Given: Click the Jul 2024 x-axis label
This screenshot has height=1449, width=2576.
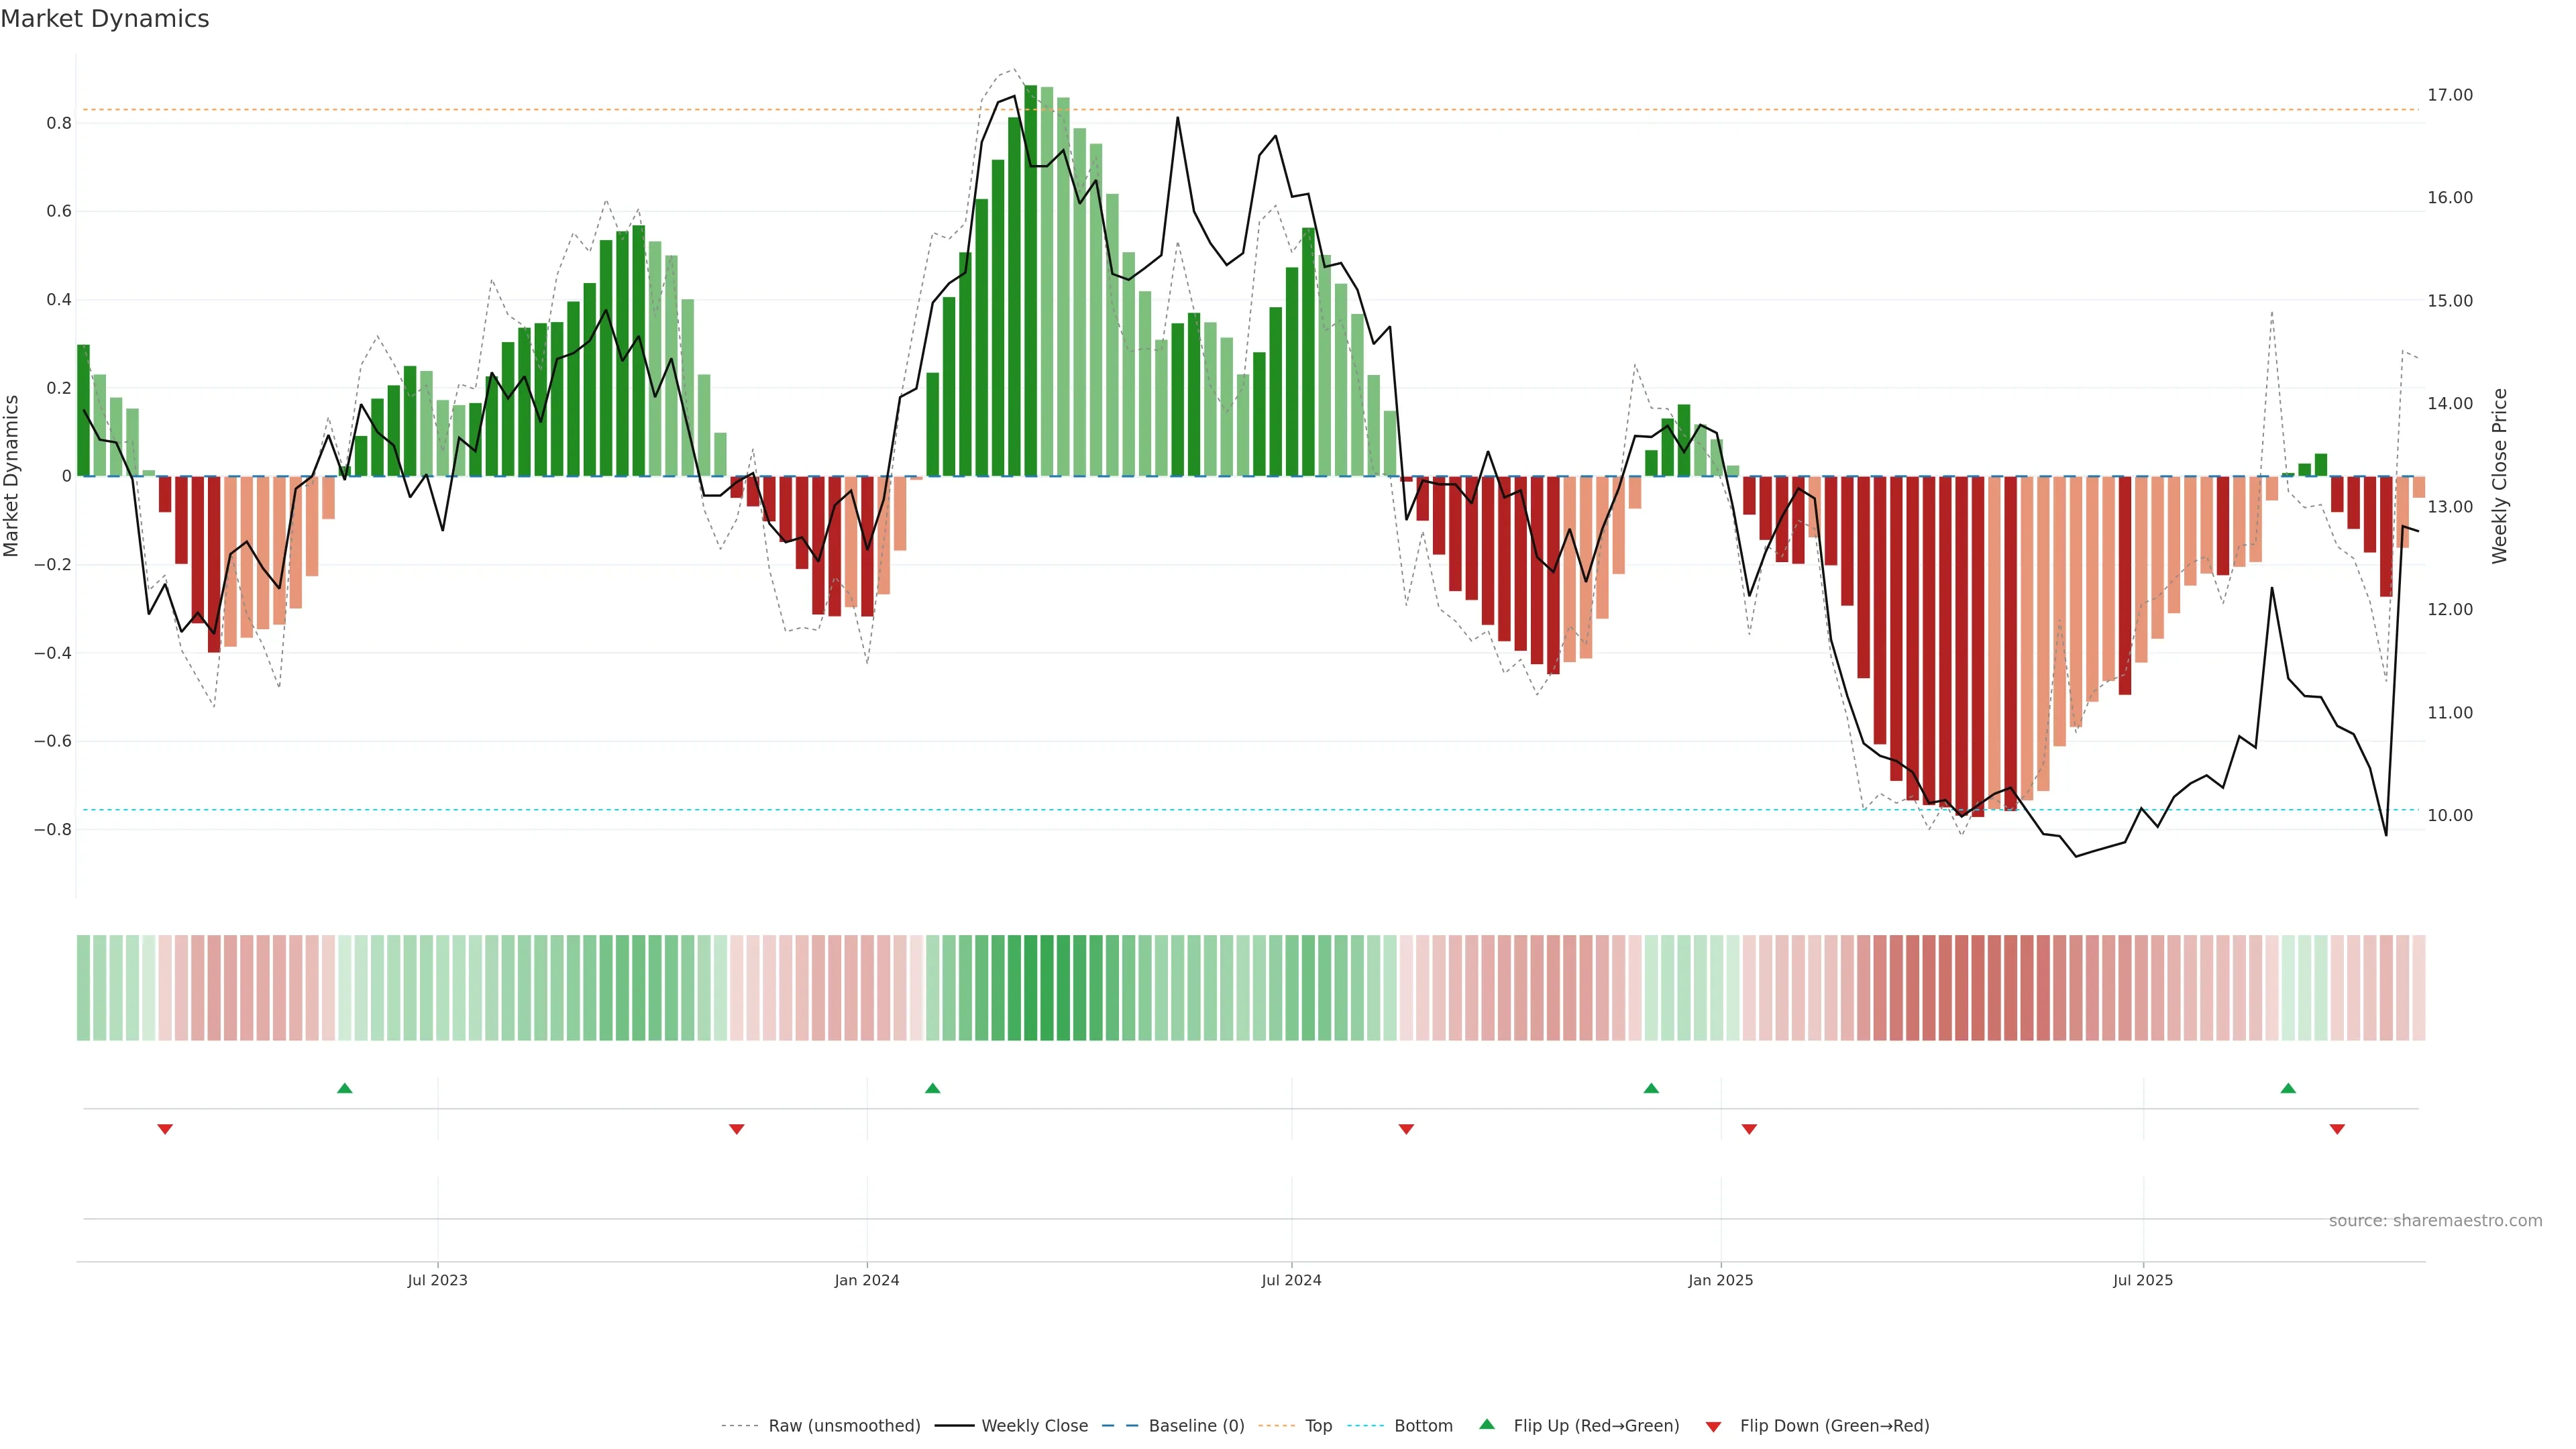Looking at the screenshot, I should (x=1291, y=1280).
